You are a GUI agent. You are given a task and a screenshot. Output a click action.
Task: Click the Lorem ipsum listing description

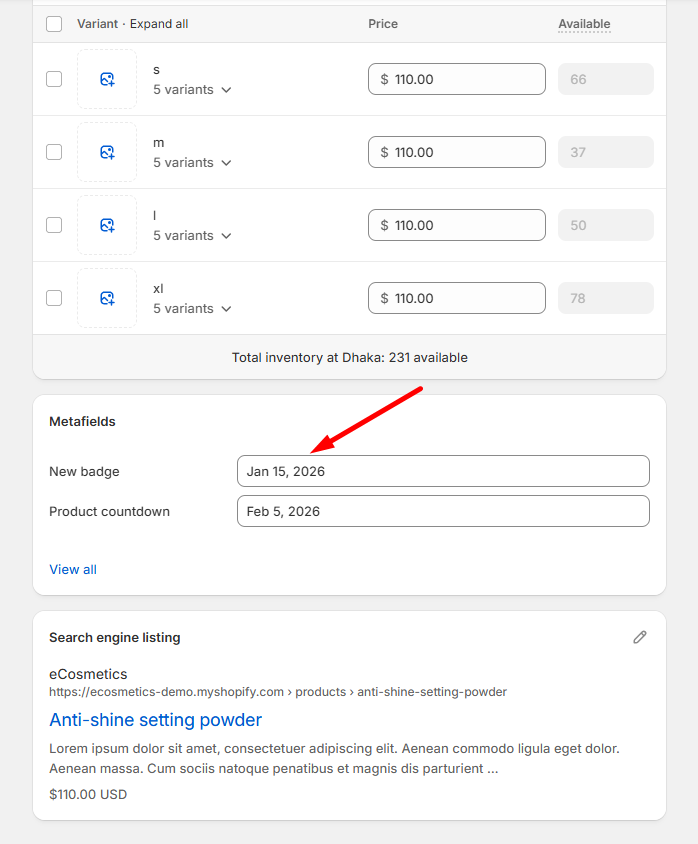[334, 758]
